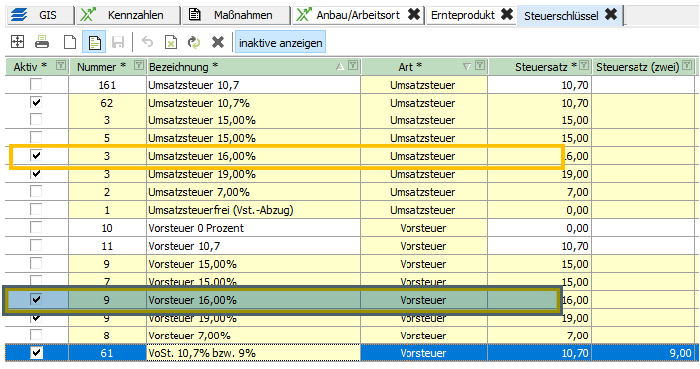
Task: Select the 'Umsatzsteuer 19,00%' name cell
Action: pos(253,174)
